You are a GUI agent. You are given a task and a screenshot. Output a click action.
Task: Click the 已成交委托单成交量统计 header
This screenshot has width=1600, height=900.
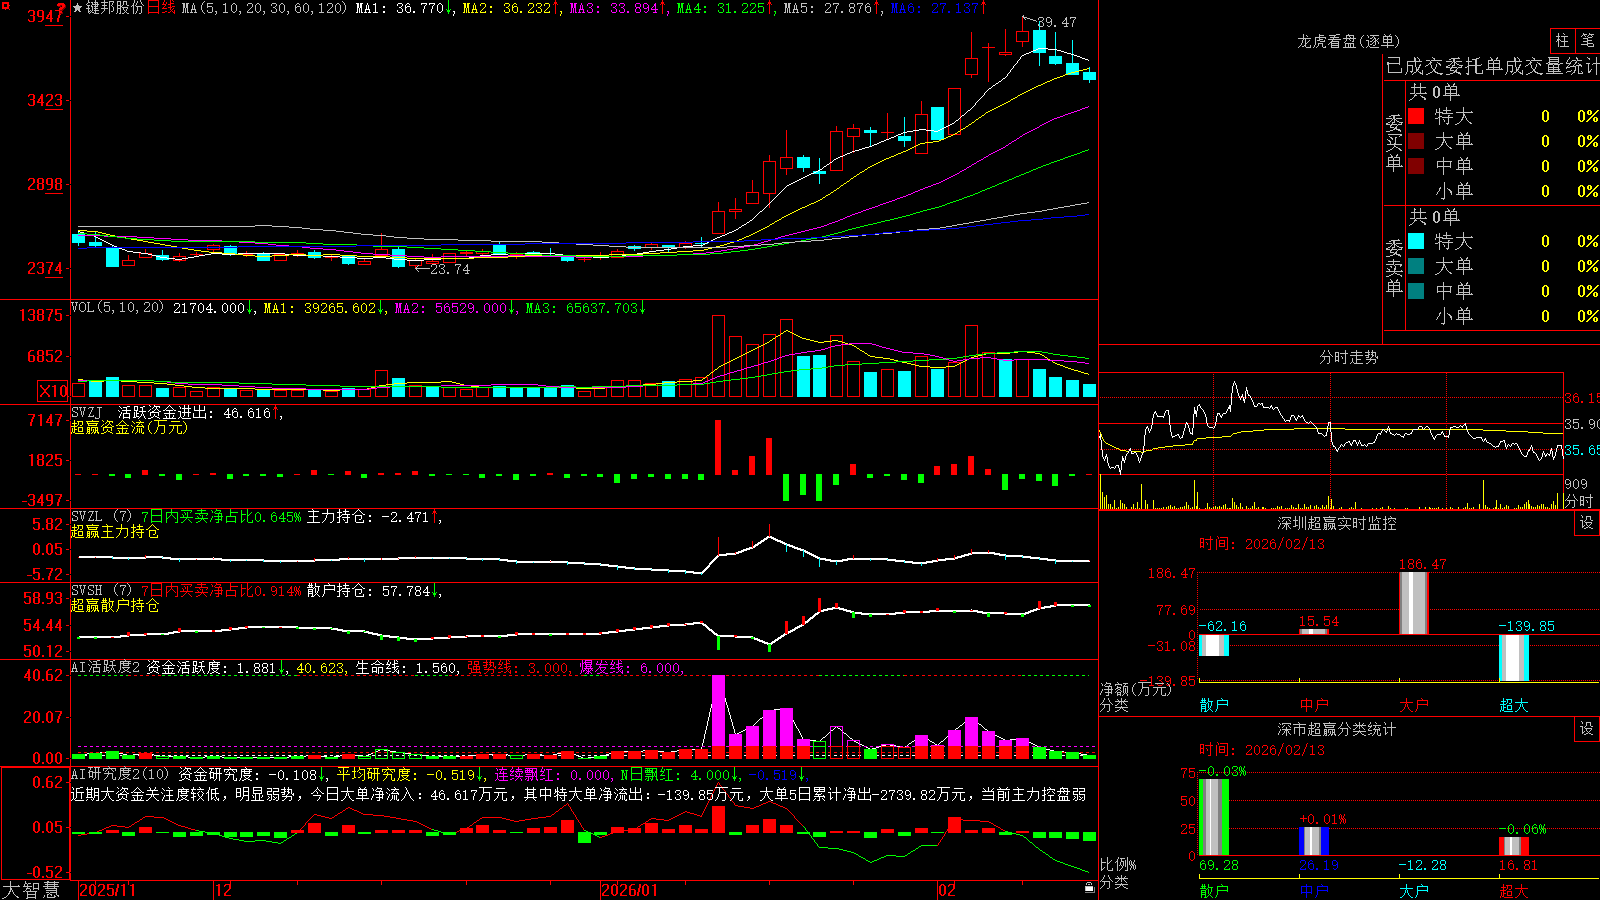[x=1492, y=66]
